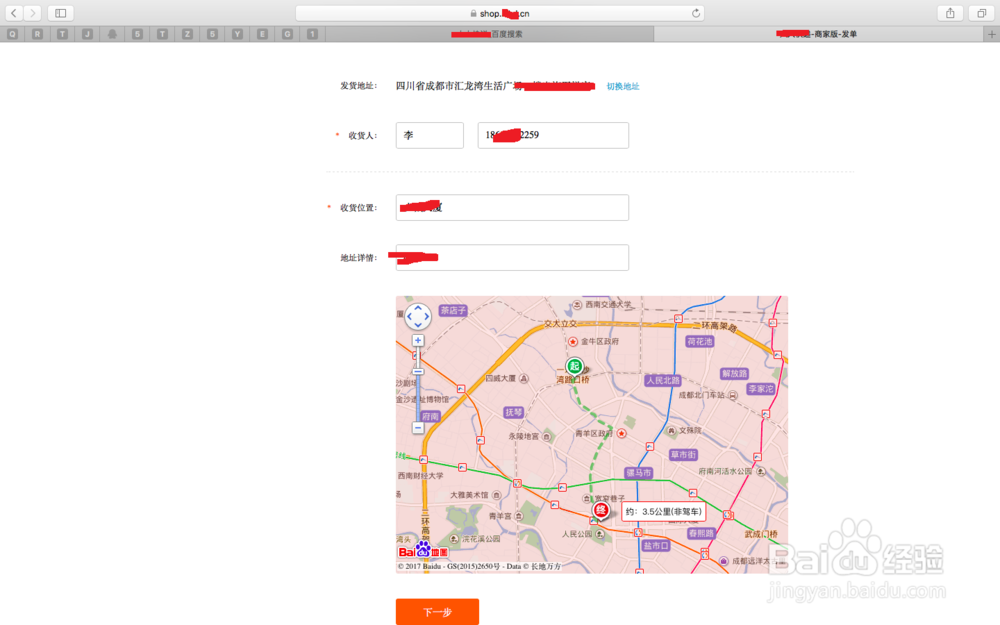1000x625 pixels.
Task: Click the 抚琴 district label
Action: (513, 413)
